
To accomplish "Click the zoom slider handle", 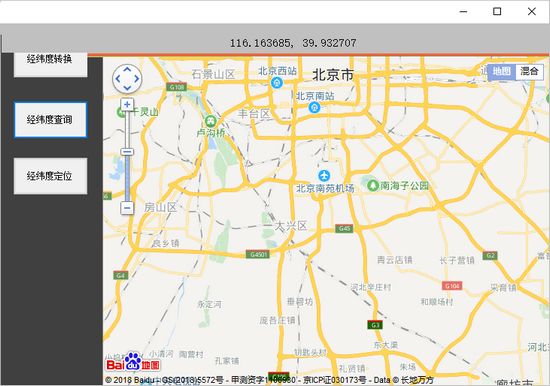I will coord(127,152).
